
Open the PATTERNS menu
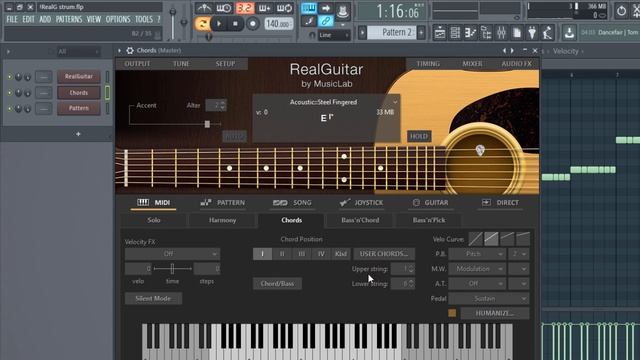69,19
